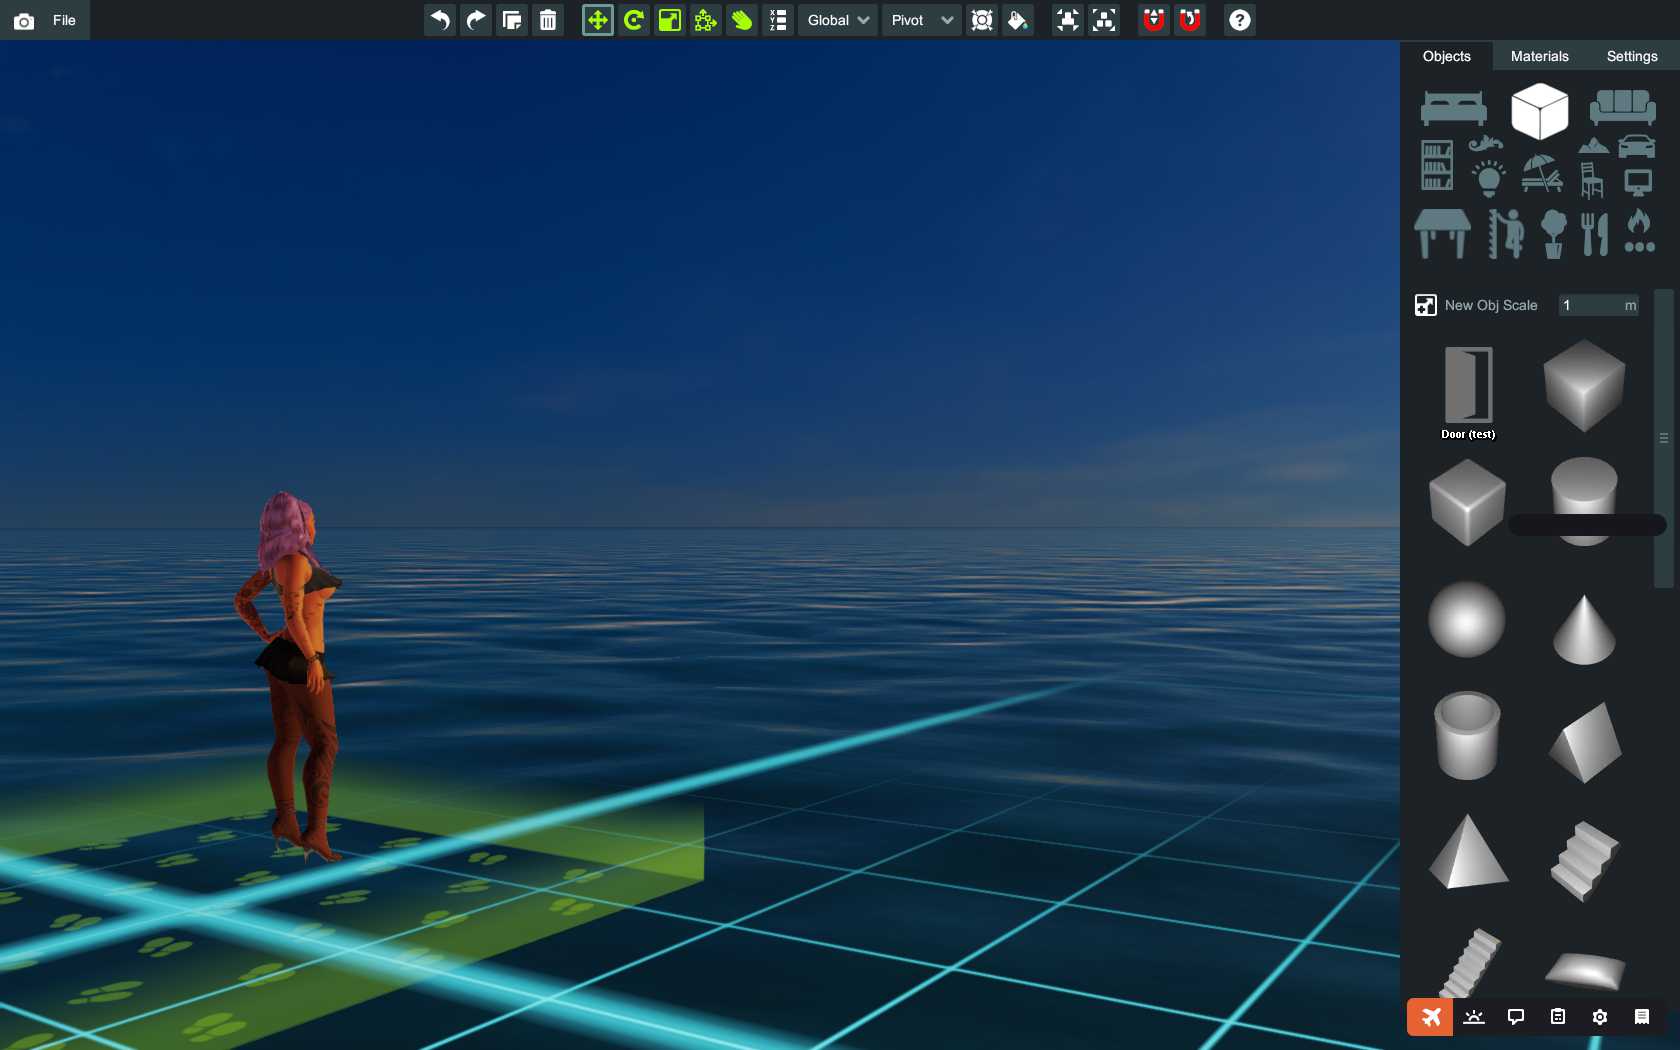Click the undo arrow in toolbar
Image resolution: width=1680 pixels, height=1050 pixels.
(x=440, y=20)
